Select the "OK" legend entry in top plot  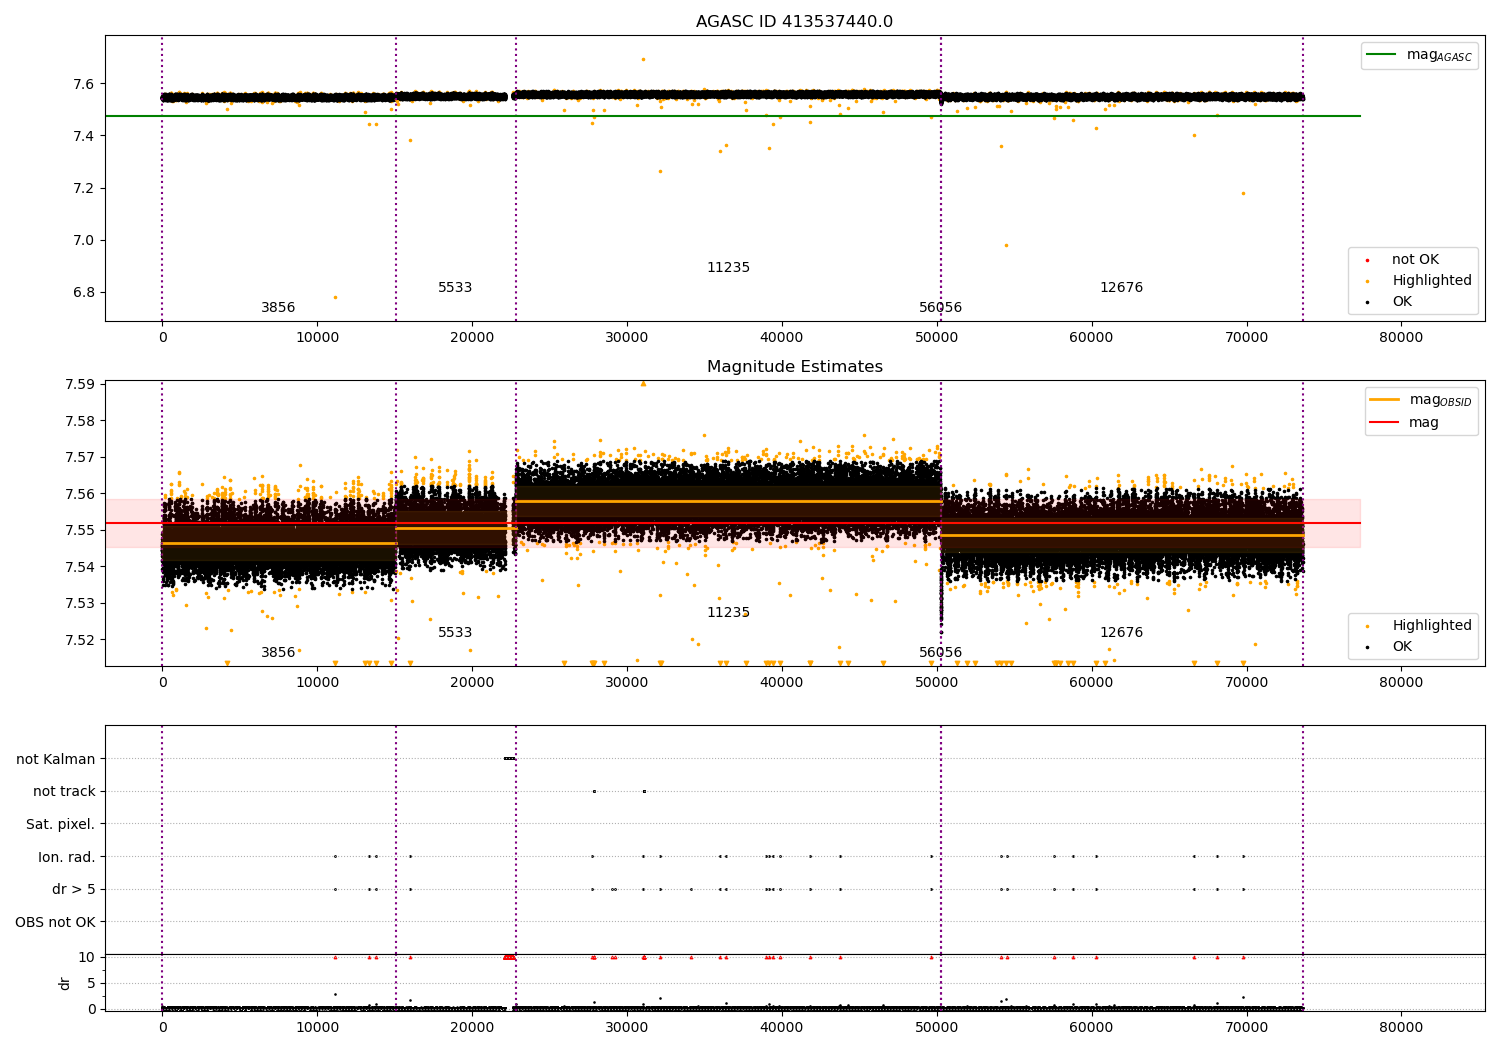point(1402,302)
